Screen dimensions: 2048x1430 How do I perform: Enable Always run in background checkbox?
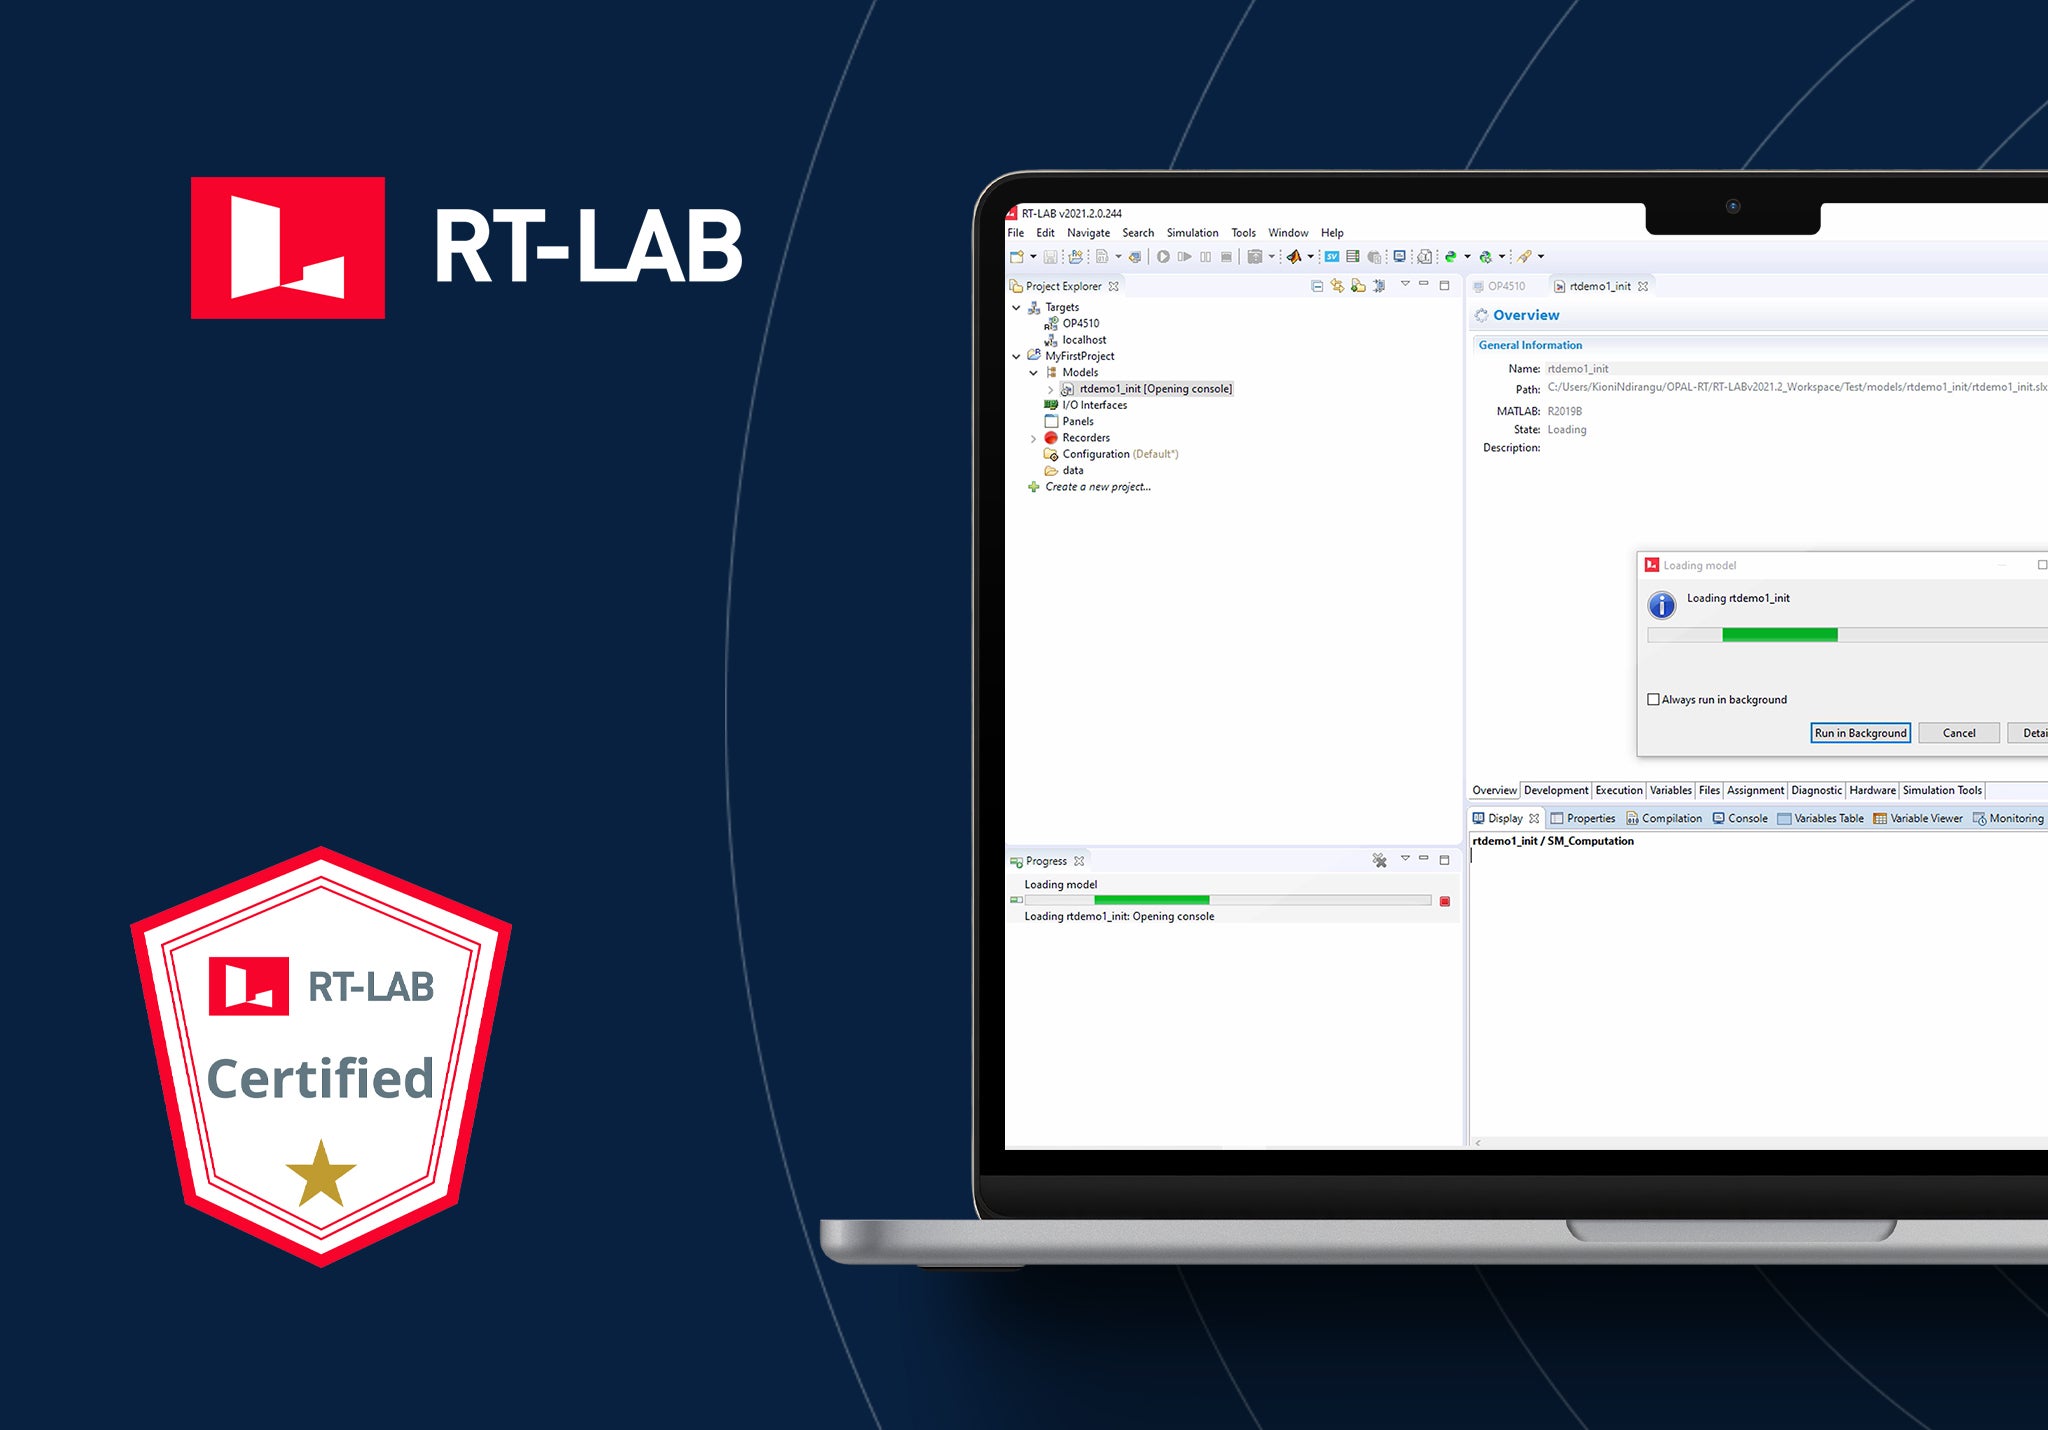[x=1653, y=700]
